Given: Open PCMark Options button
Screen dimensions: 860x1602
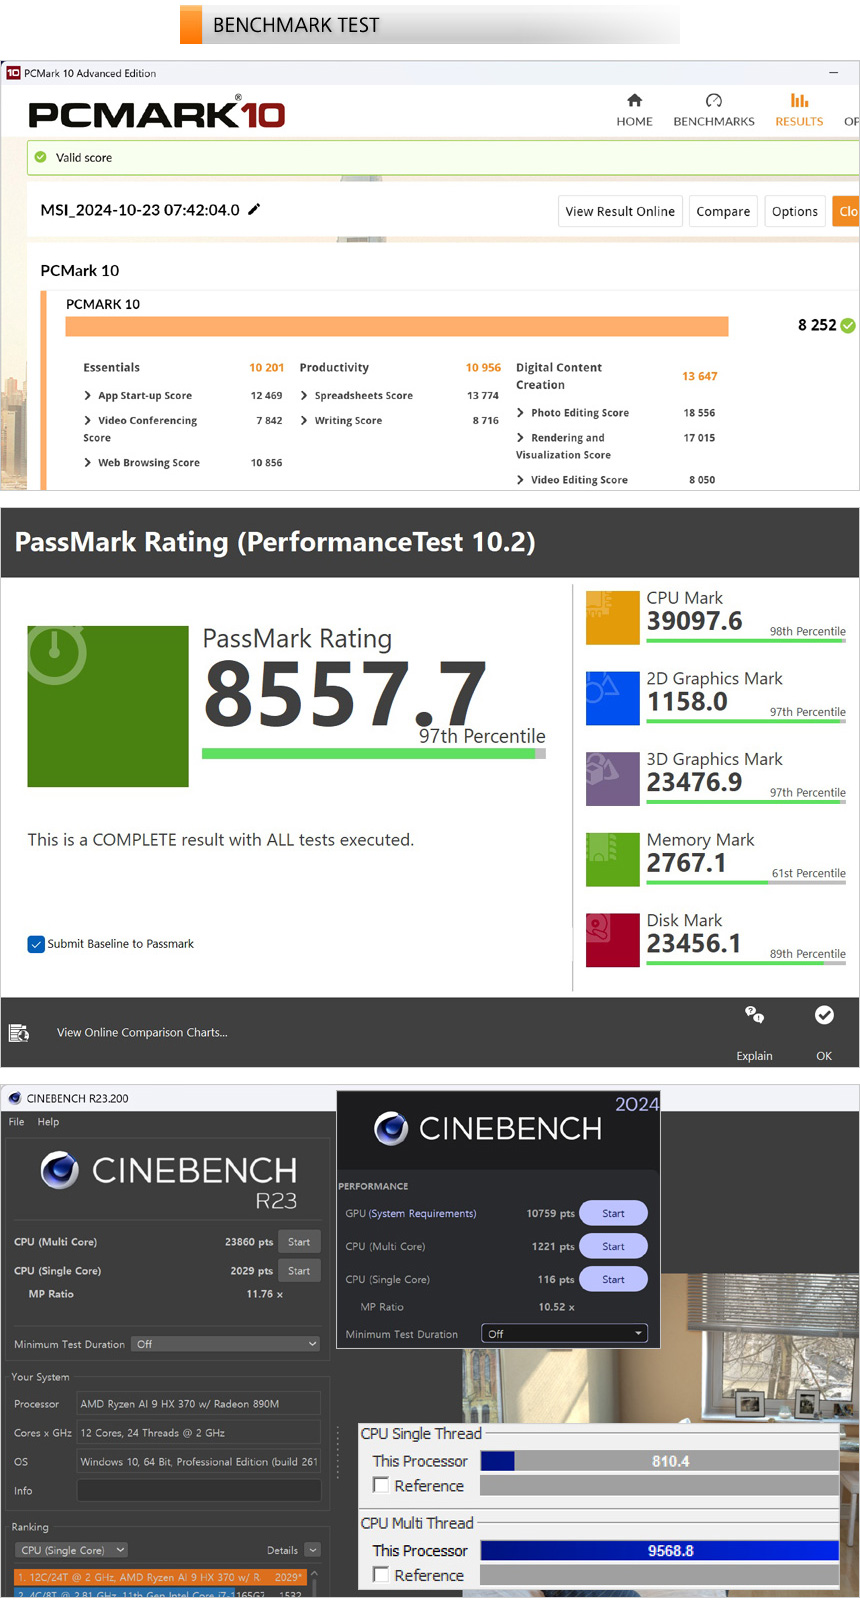Looking at the screenshot, I should [795, 211].
